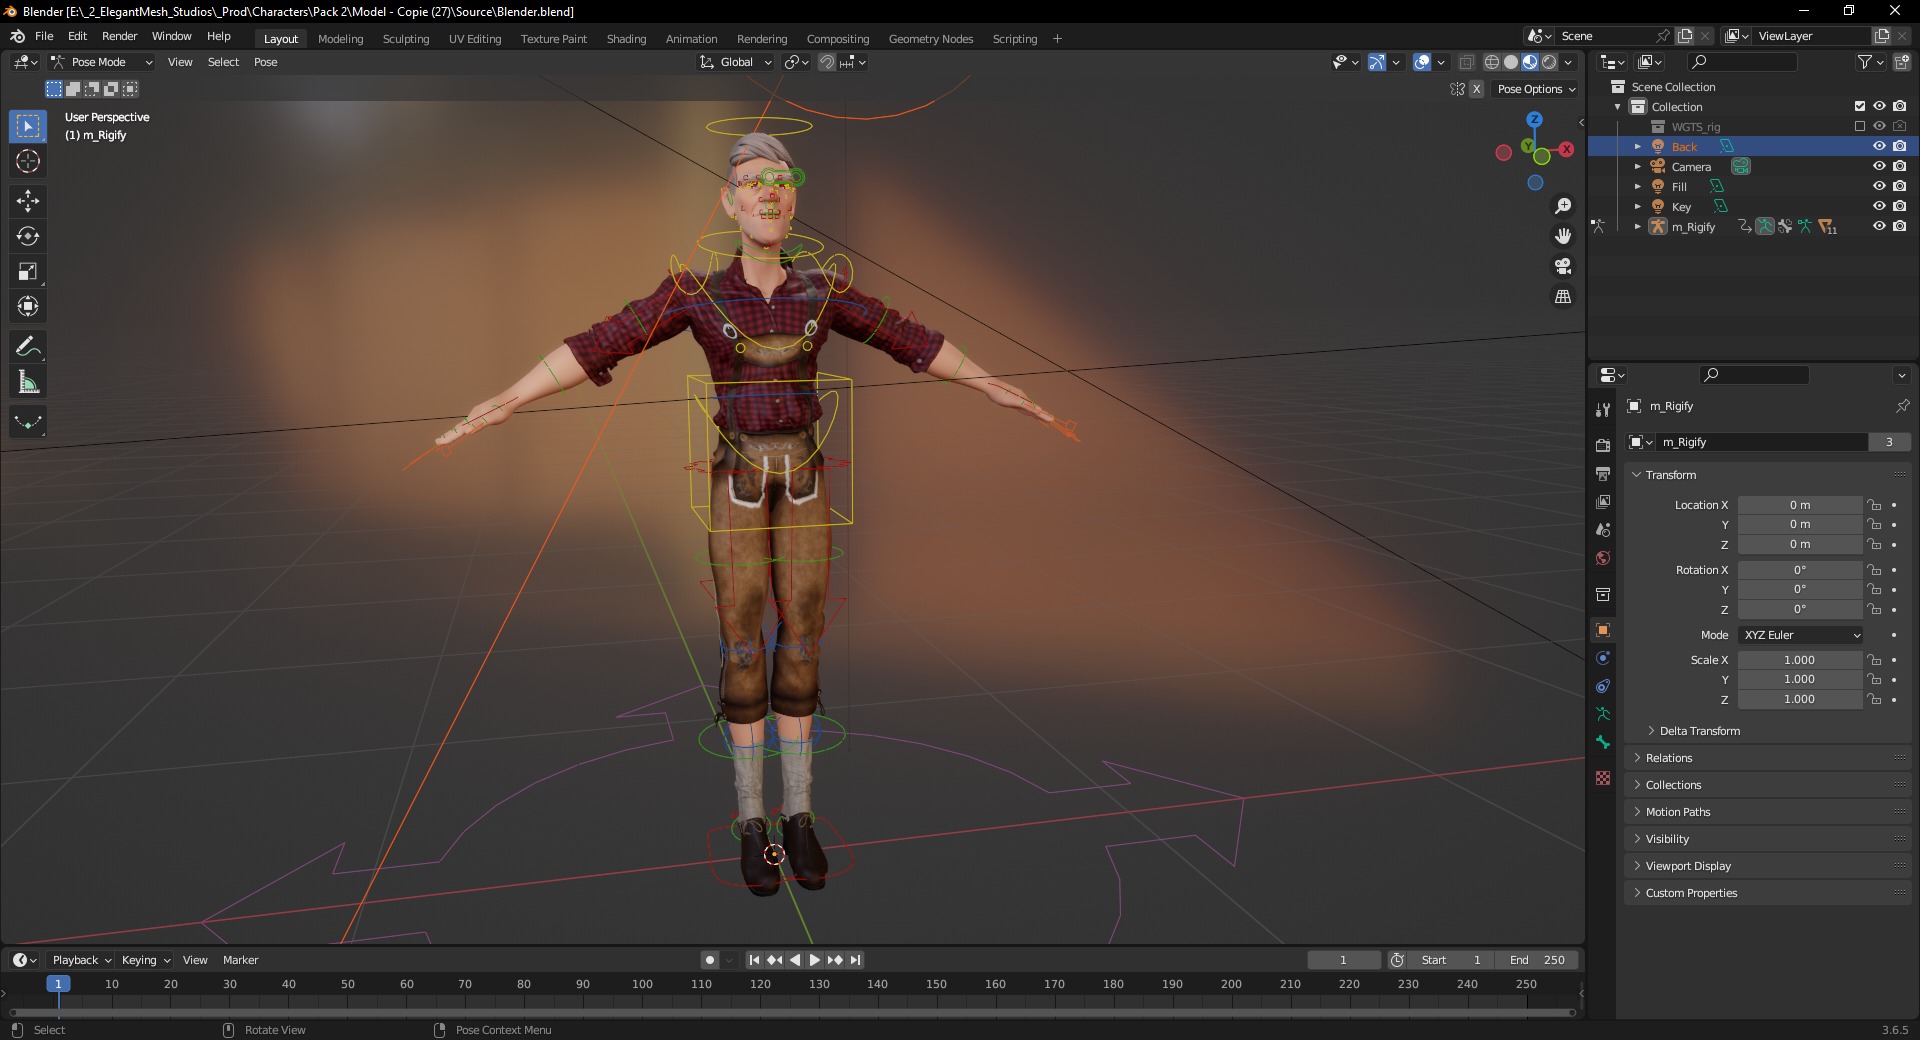
Task: Open the World properties tab
Action: [1603, 558]
